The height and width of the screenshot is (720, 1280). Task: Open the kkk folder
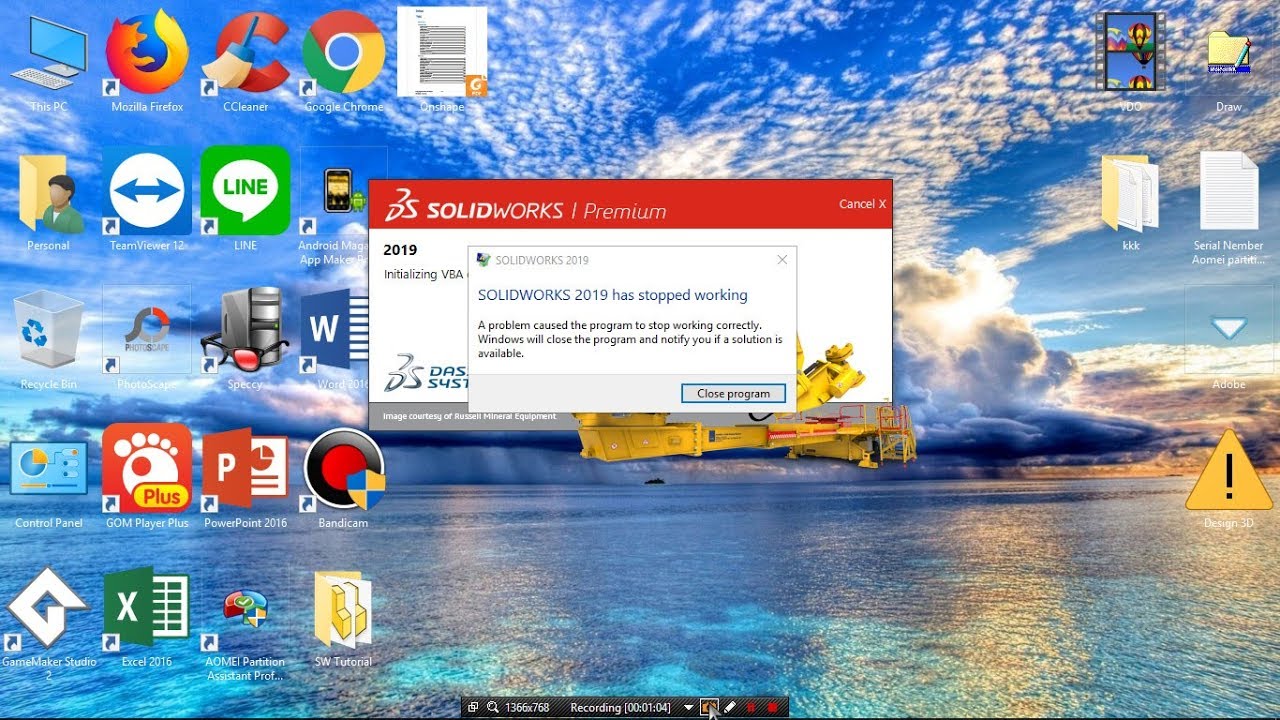coord(1130,202)
